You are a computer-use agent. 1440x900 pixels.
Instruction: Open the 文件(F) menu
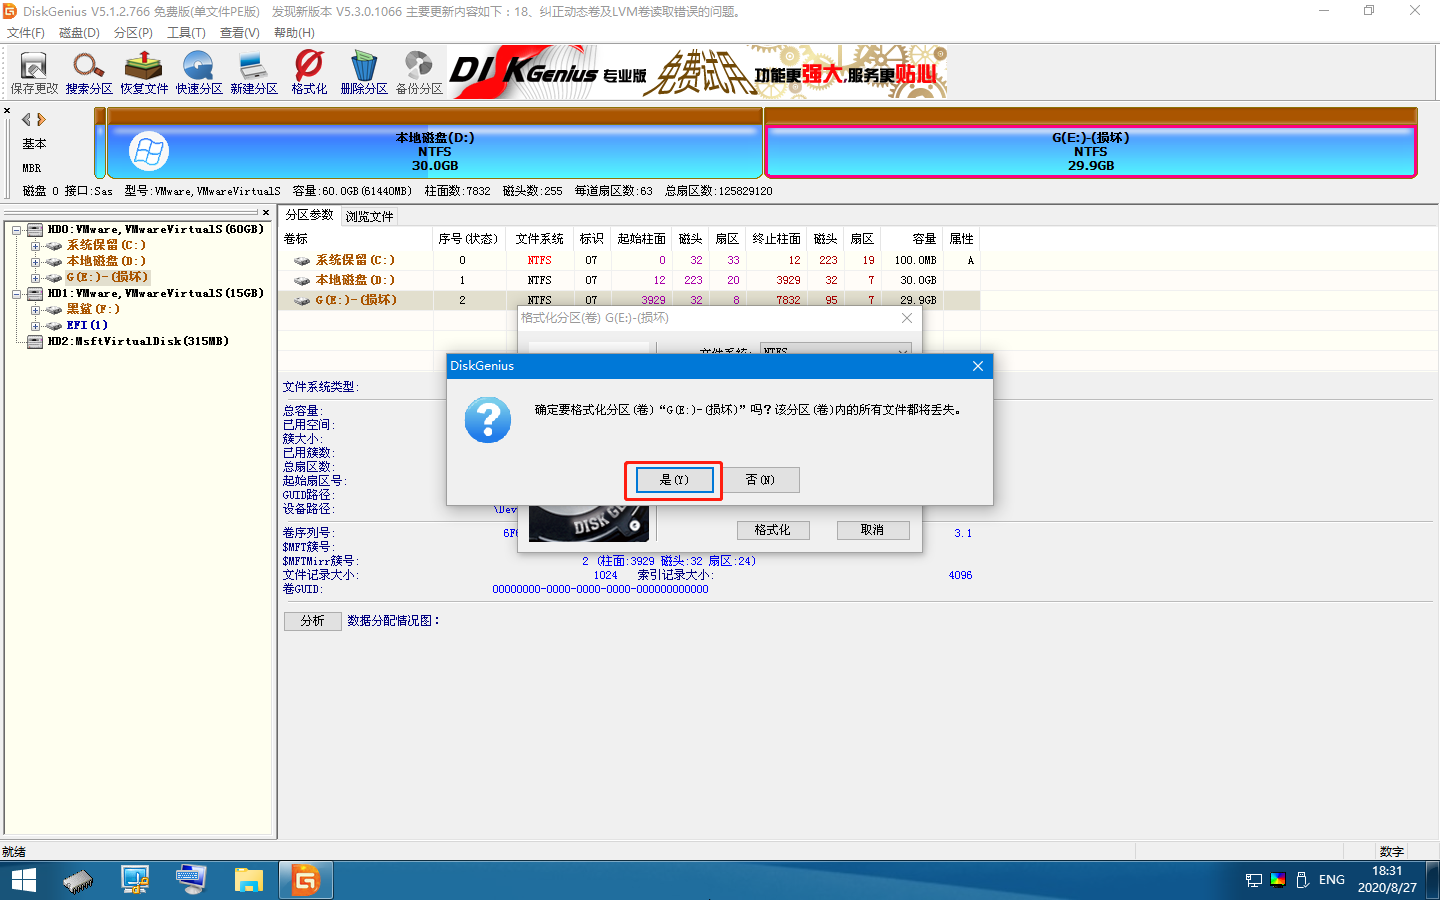coord(26,33)
